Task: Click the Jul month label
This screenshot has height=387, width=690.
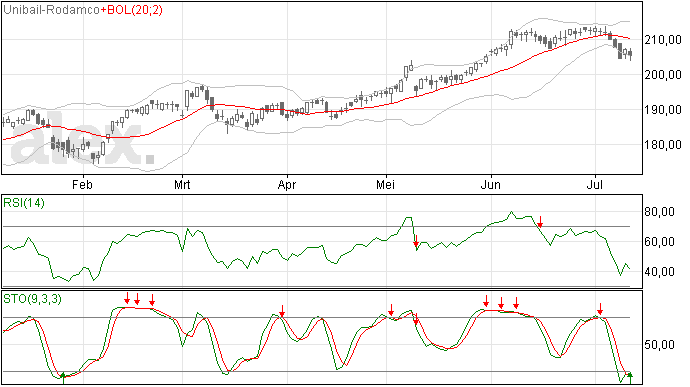Action: click(595, 184)
